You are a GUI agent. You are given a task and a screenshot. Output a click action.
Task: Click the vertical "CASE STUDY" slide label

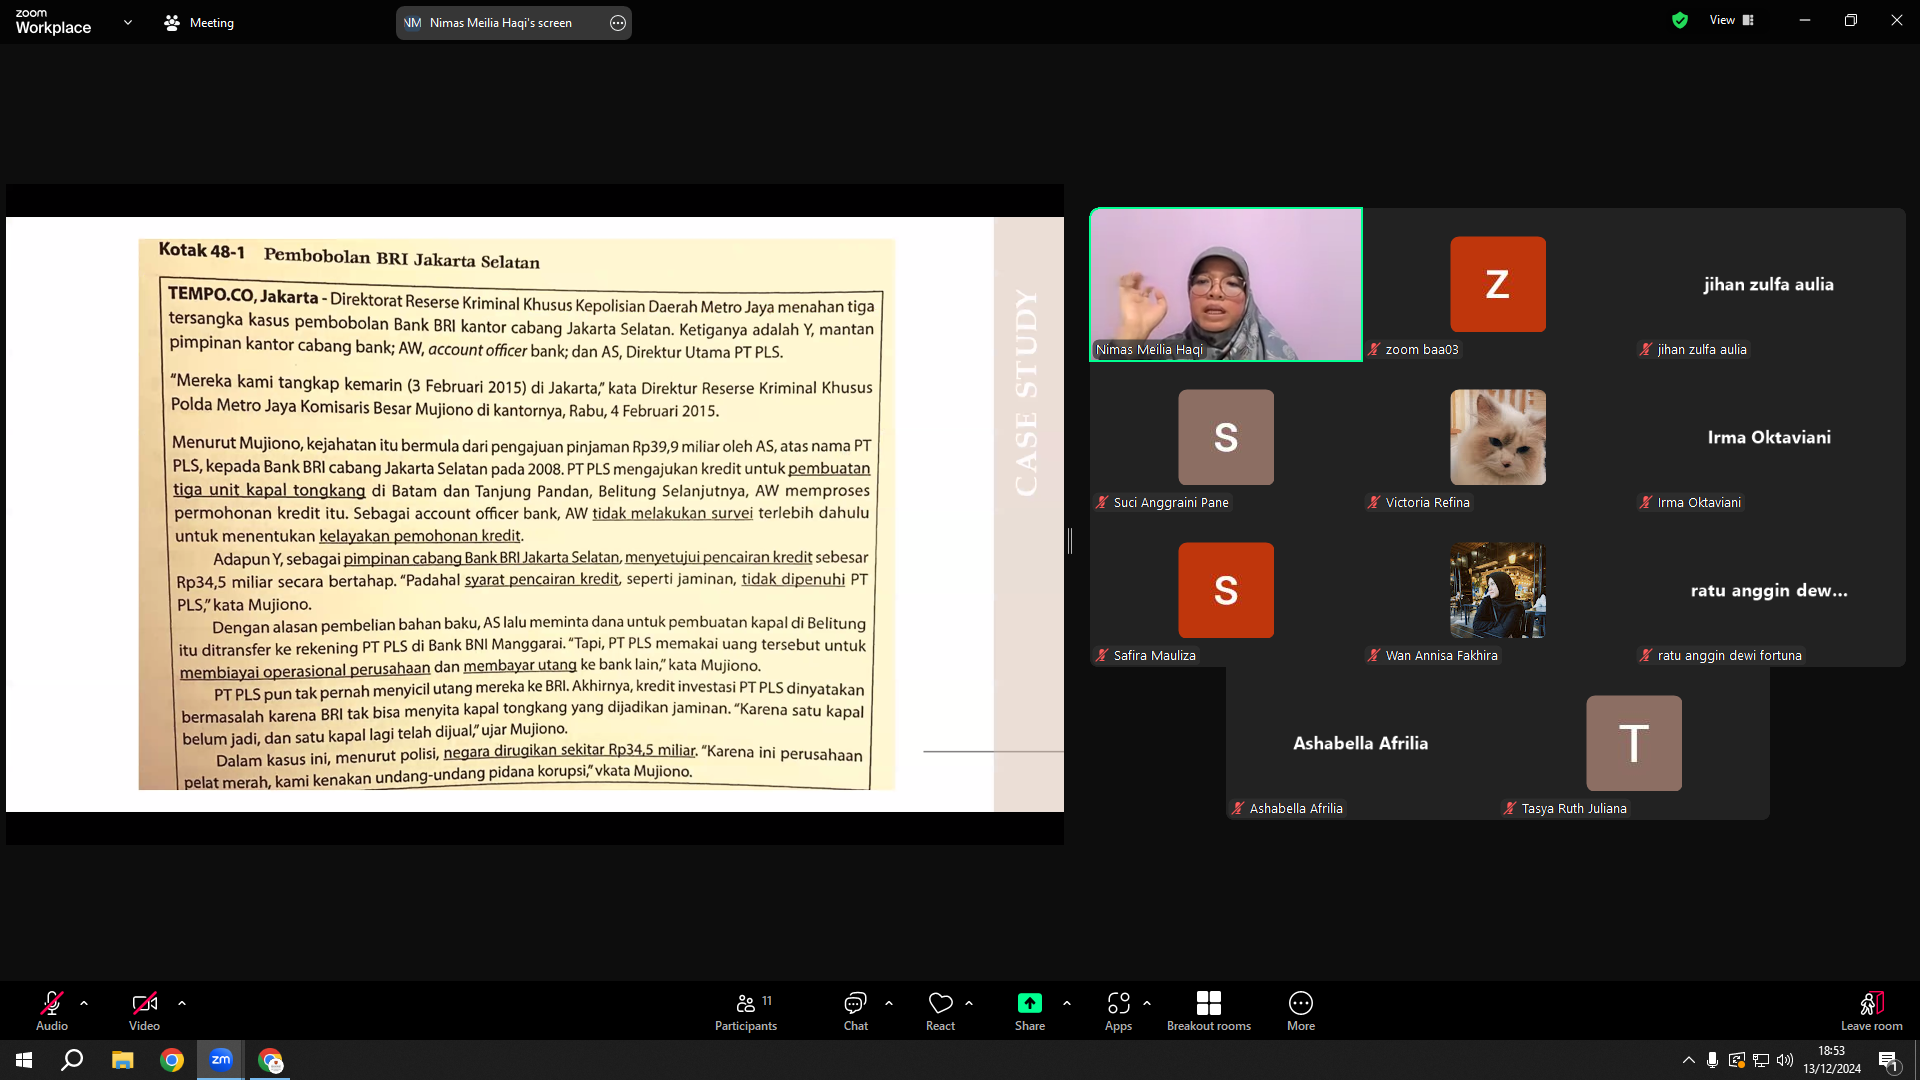(x=1026, y=392)
